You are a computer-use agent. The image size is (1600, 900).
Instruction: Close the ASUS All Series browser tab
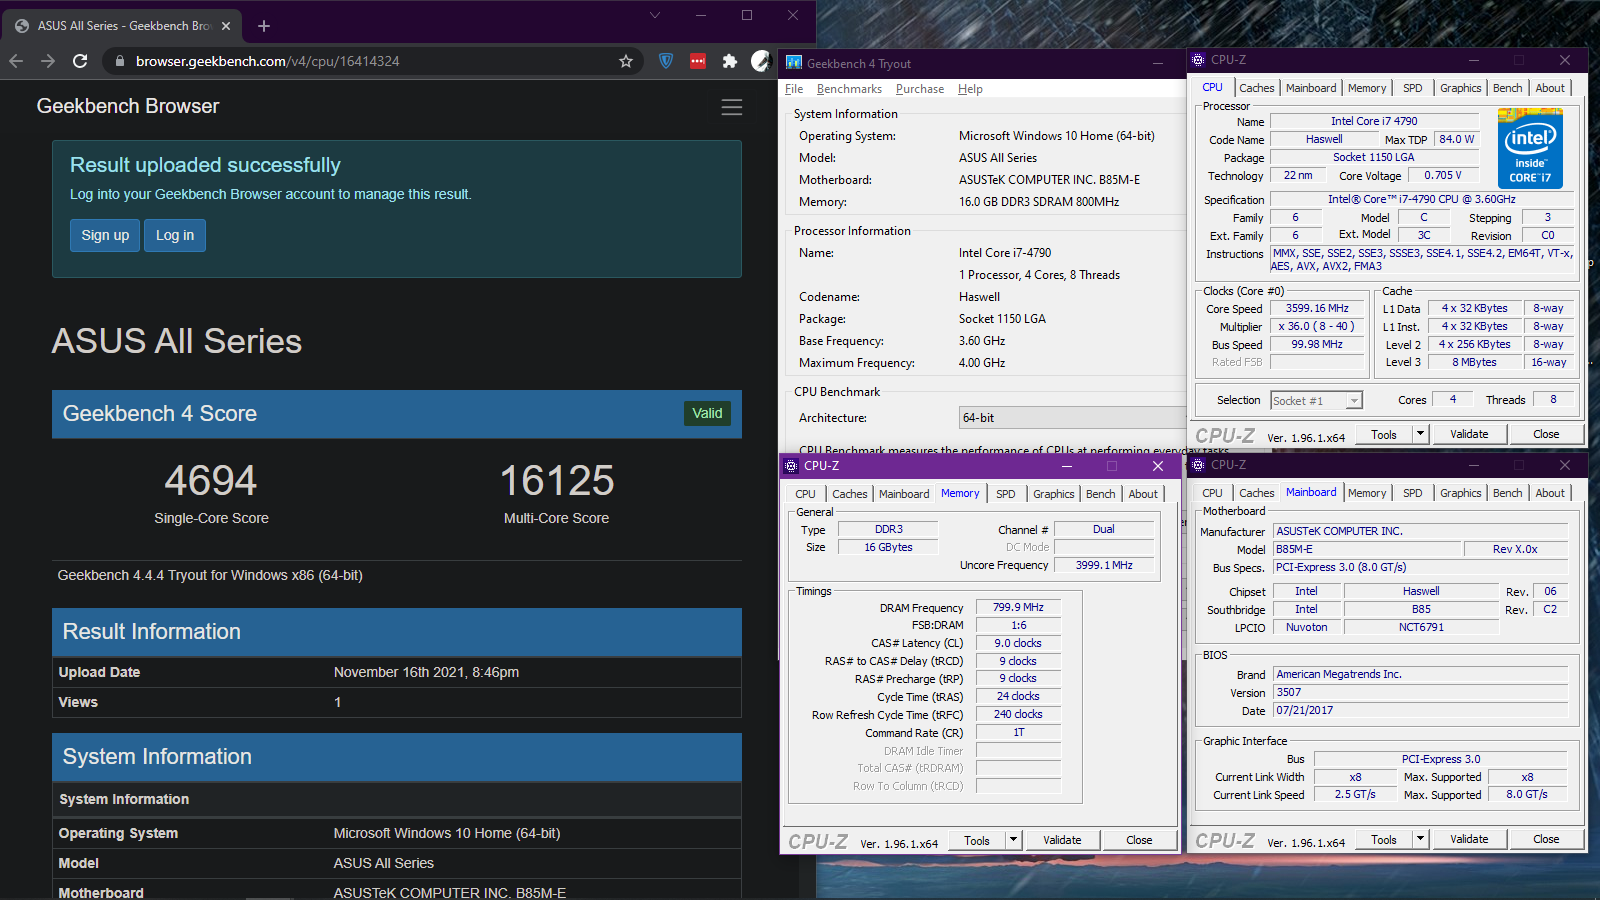click(226, 26)
